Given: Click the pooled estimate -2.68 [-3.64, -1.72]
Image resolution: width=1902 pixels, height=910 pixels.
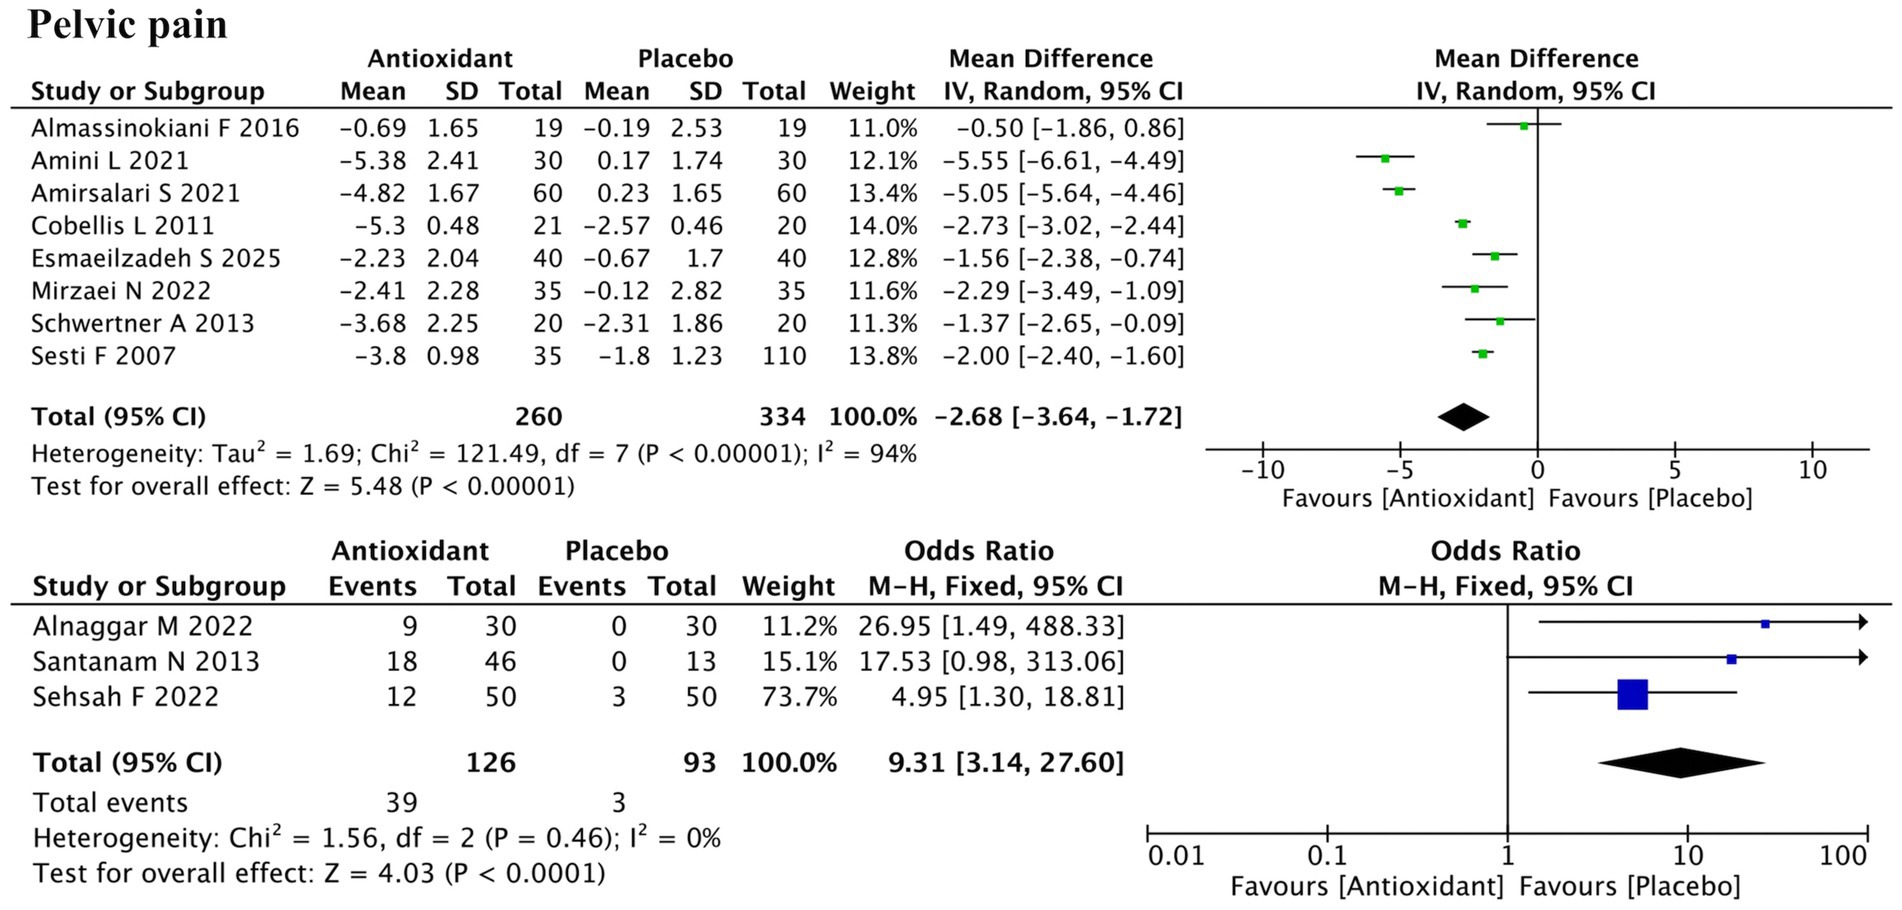Looking at the screenshot, I should [x=1058, y=416].
